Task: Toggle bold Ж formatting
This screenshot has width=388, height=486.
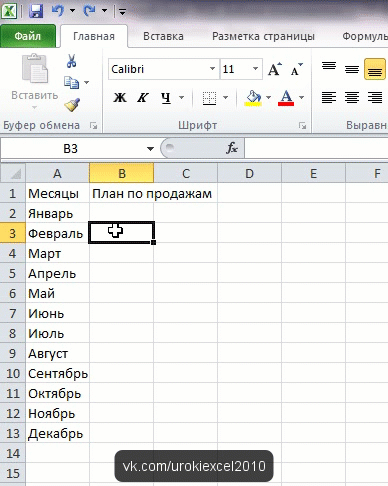Action: coord(120,98)
